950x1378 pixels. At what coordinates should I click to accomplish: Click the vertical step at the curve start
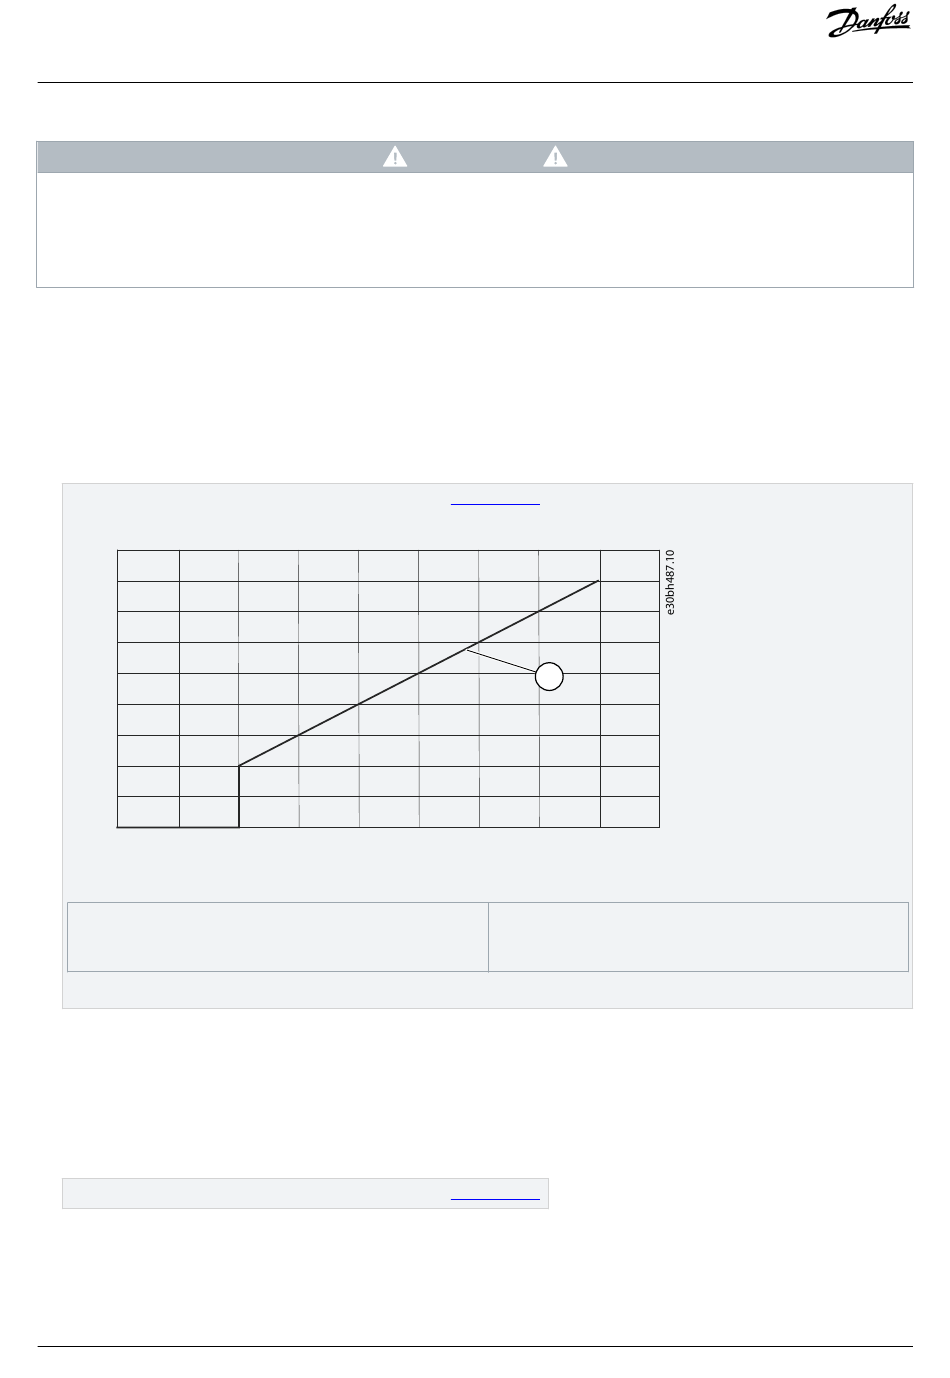239,797
